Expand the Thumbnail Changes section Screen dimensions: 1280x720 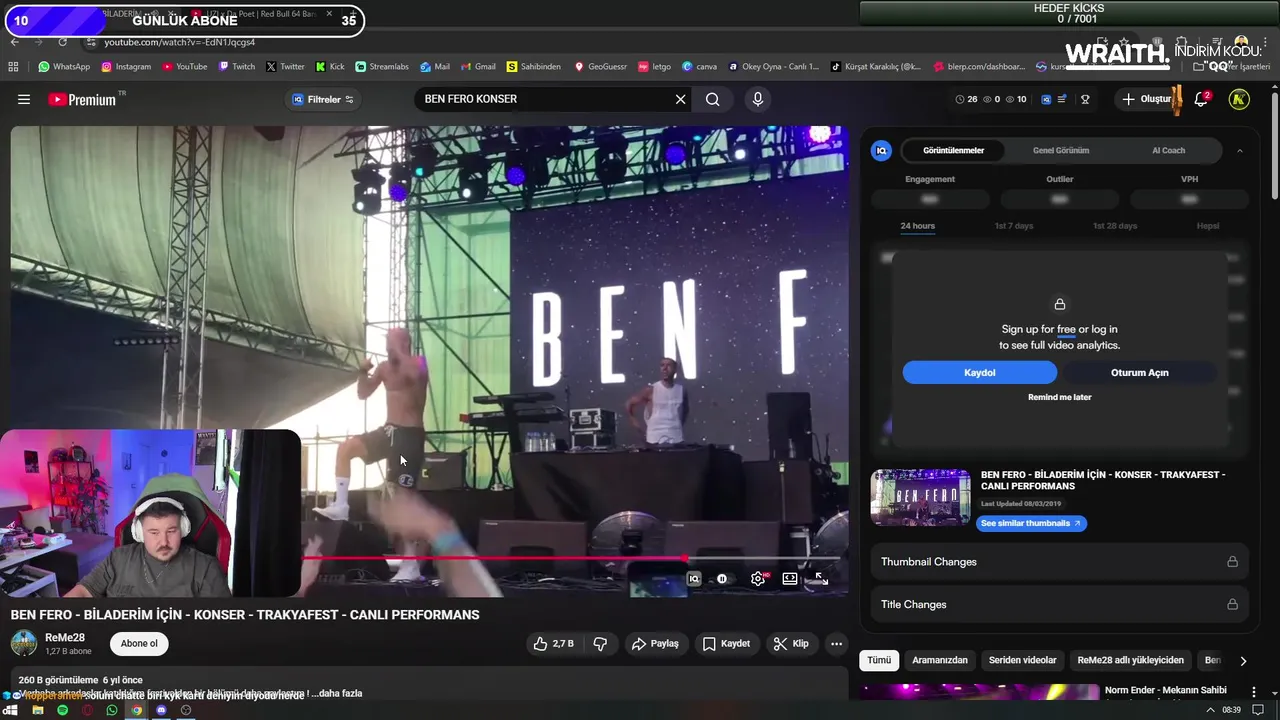coord(1059,562)
